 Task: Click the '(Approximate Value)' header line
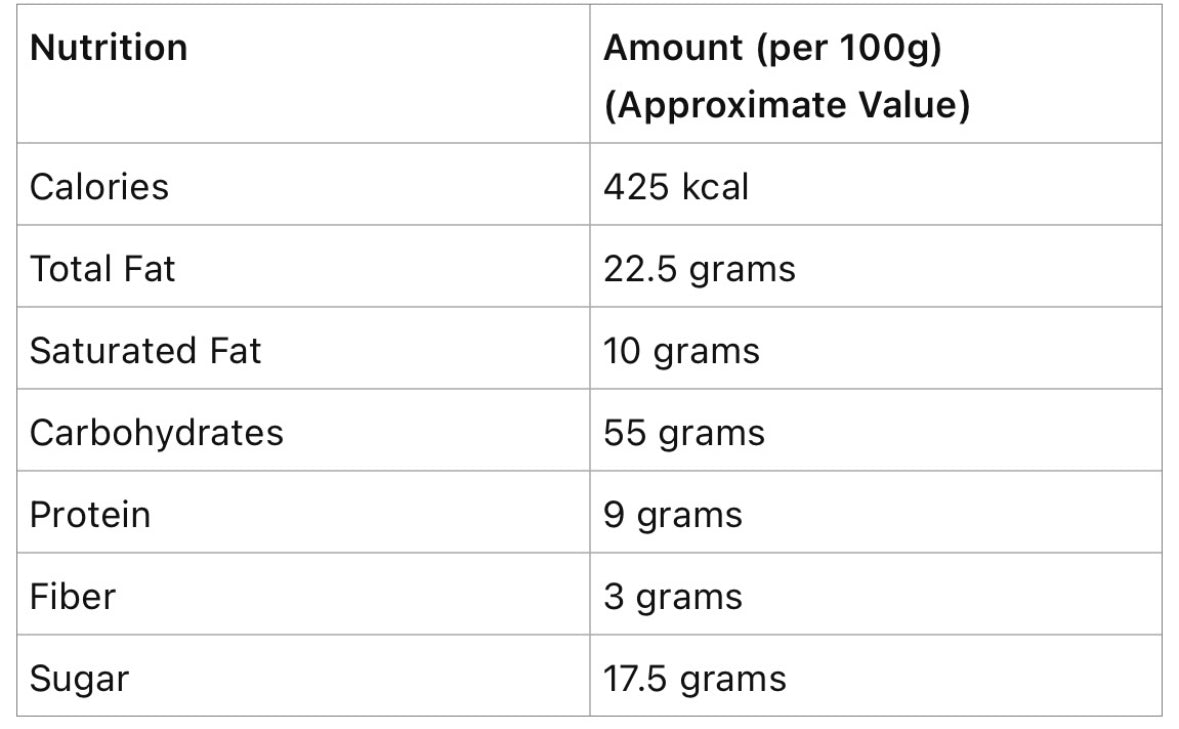point(786,105)
